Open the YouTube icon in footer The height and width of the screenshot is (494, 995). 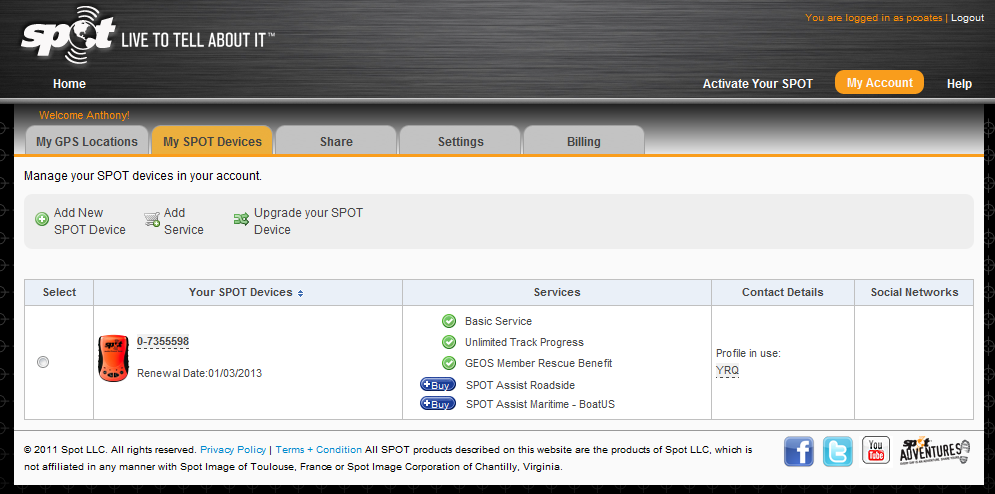(876, 451)
